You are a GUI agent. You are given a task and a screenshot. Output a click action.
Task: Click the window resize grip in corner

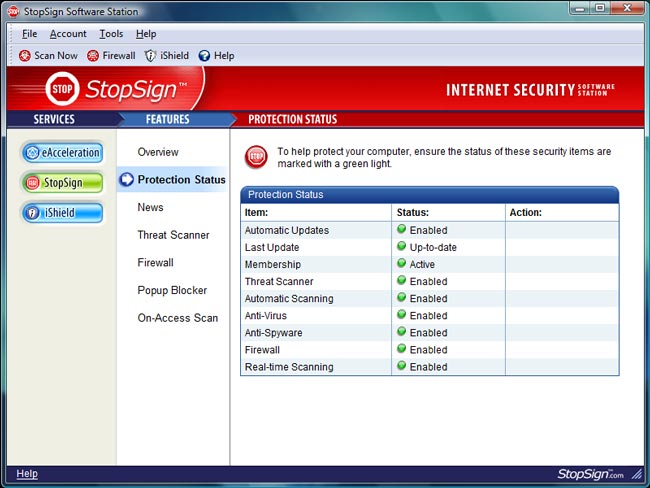(637, 474)
